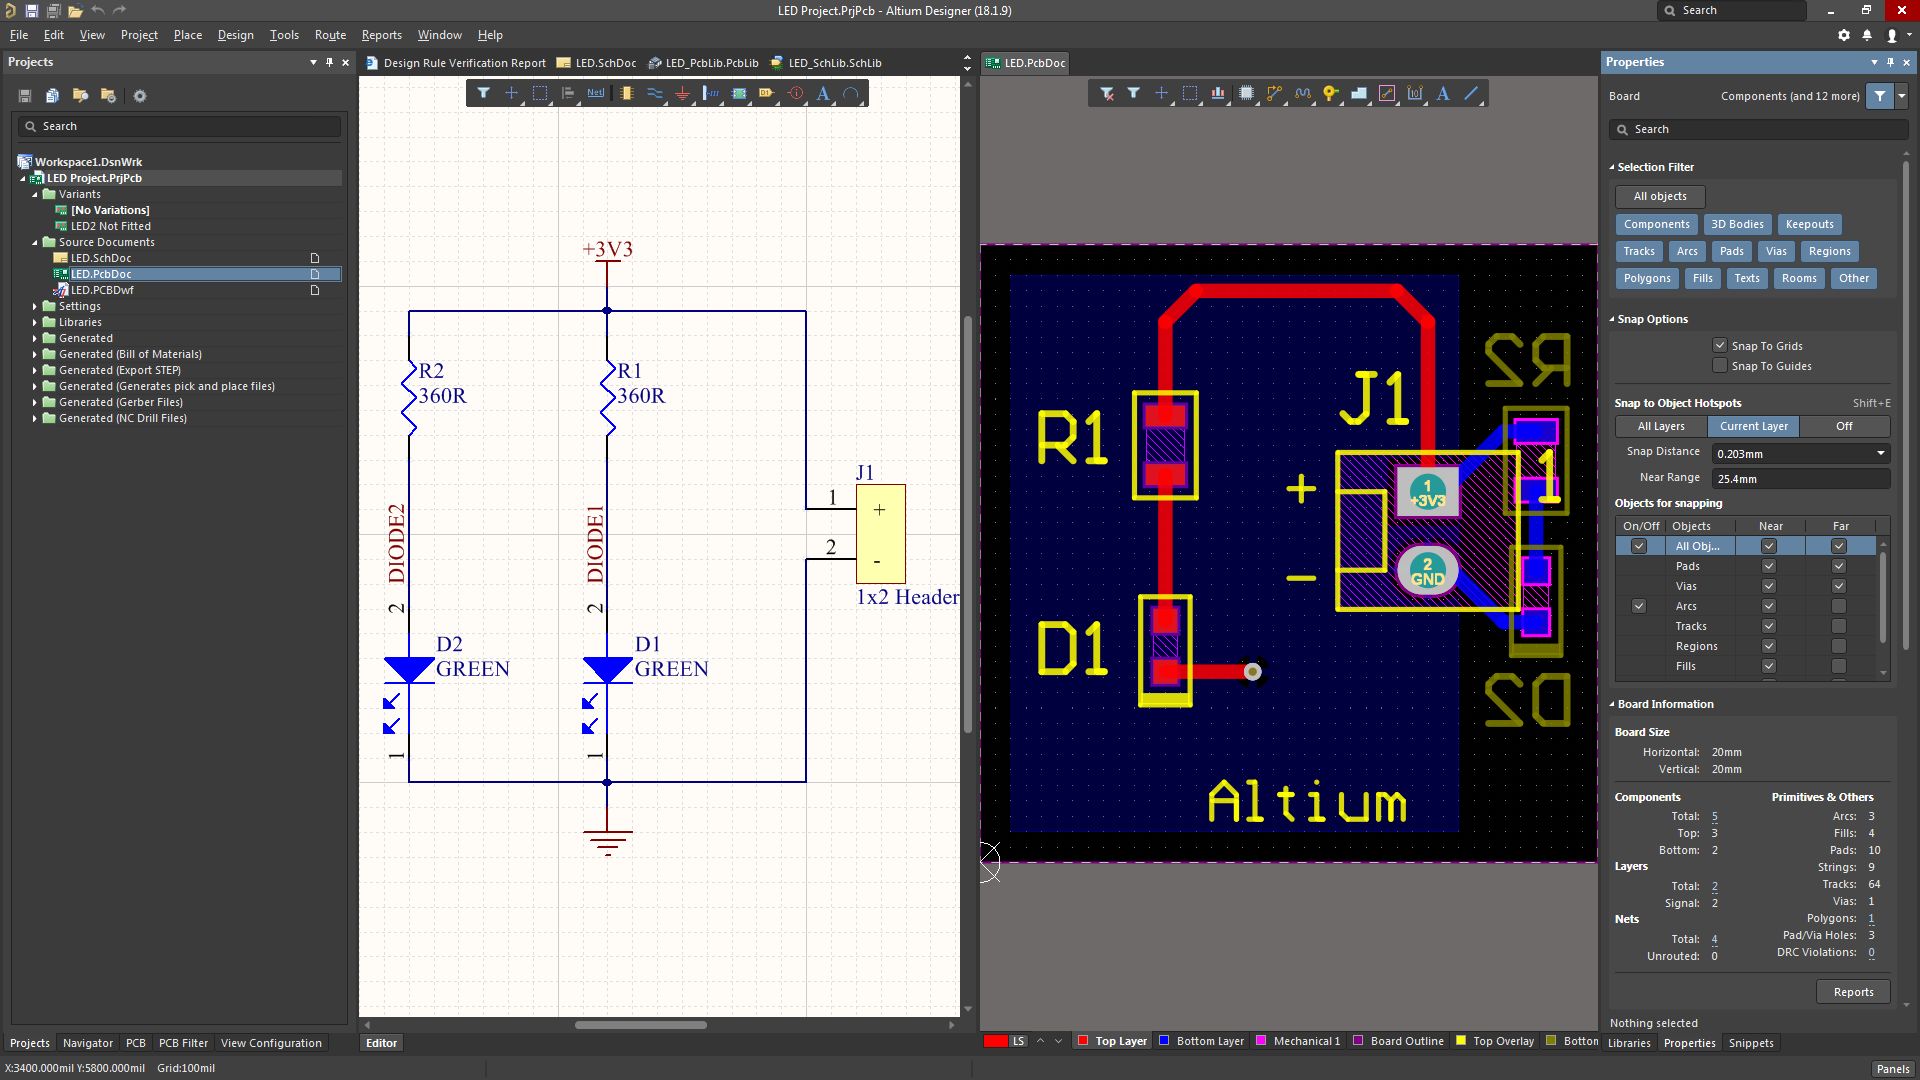This screenshot has height=1080, width=1920.
Task: Click the PCB place component chip icon
Action: coord(1246,93)
